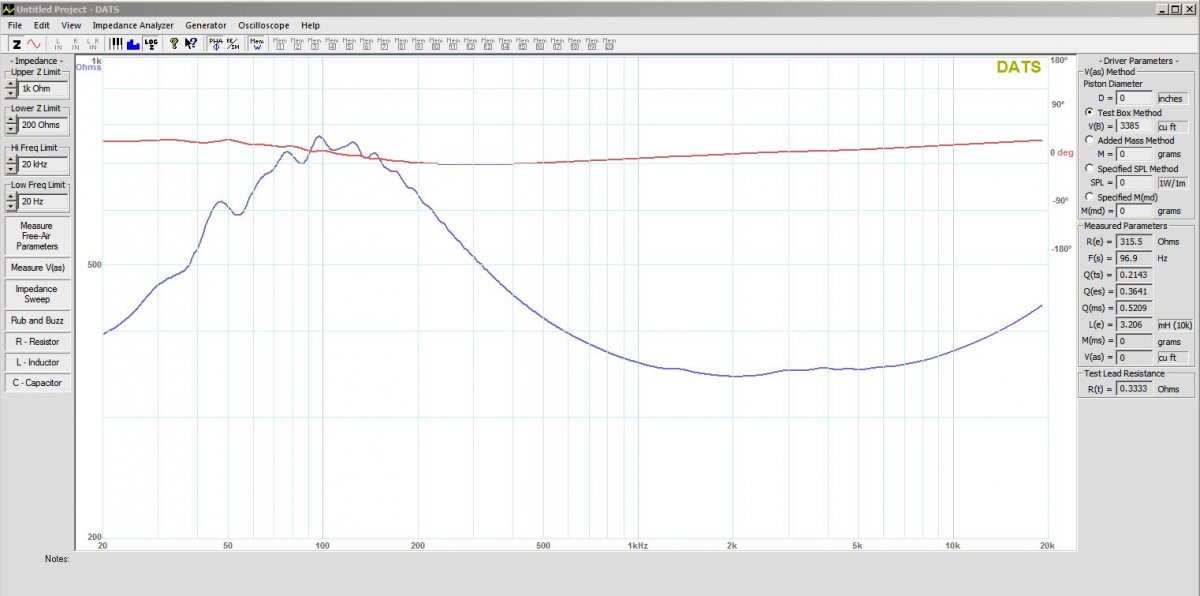Click the F(s) value 96.9
Screen dimensions: 1200x596
1135,258
